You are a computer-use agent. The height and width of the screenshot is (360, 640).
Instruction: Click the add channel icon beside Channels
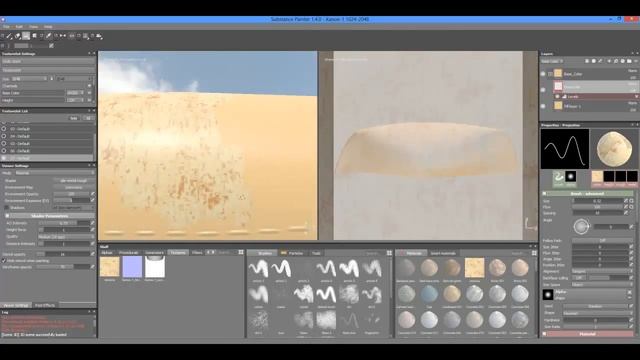click(x=89, y=86)
